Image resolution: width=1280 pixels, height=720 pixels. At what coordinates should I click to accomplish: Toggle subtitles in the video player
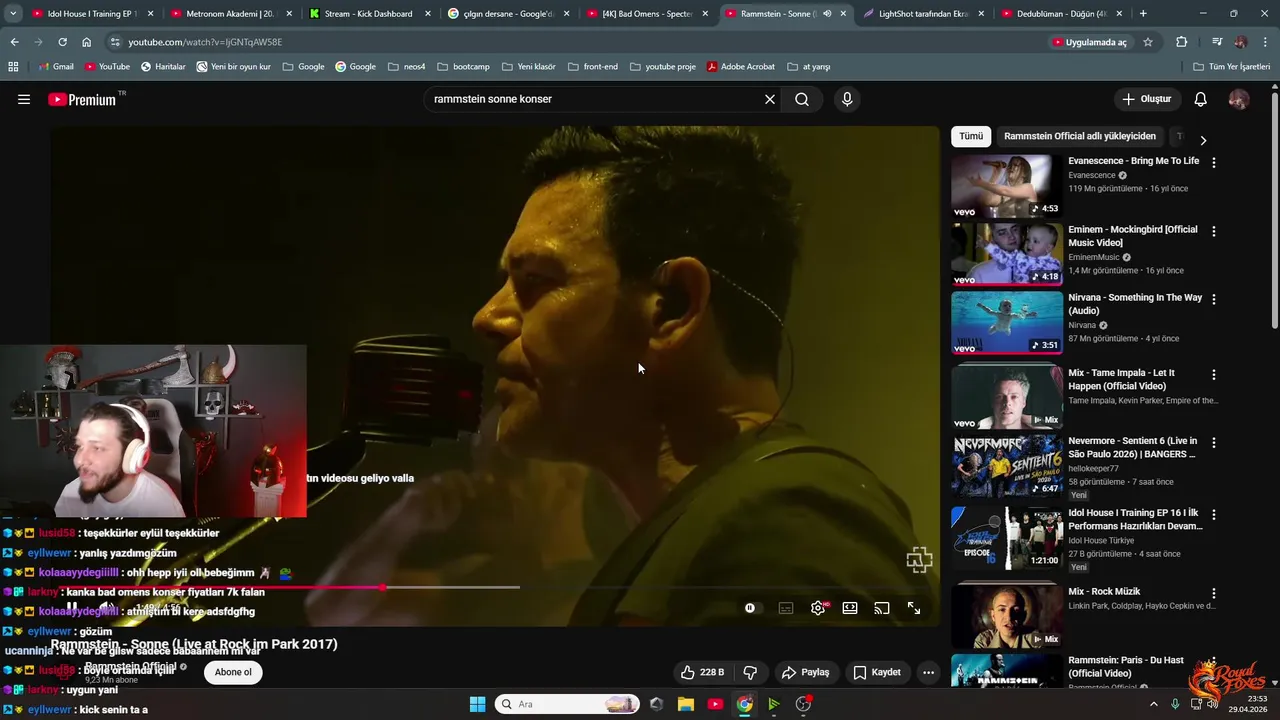click(x=786, y=608)
